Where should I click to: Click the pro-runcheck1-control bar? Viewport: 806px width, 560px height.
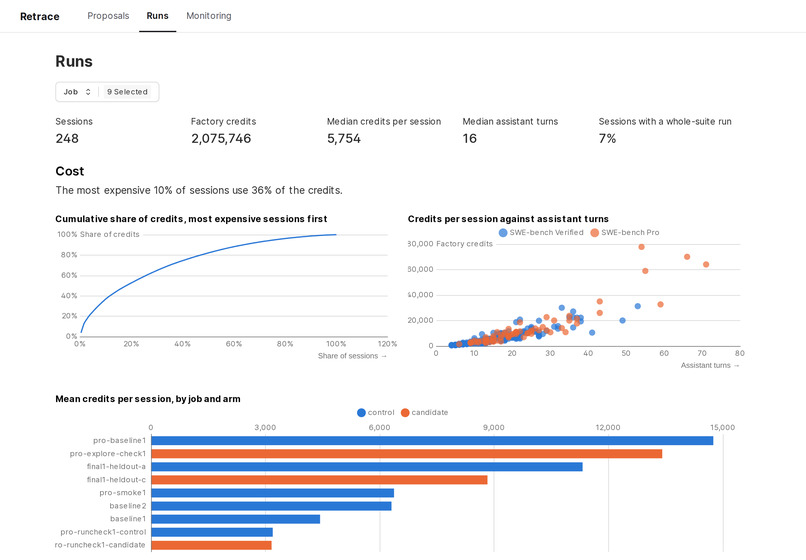(x=212, y=532)
